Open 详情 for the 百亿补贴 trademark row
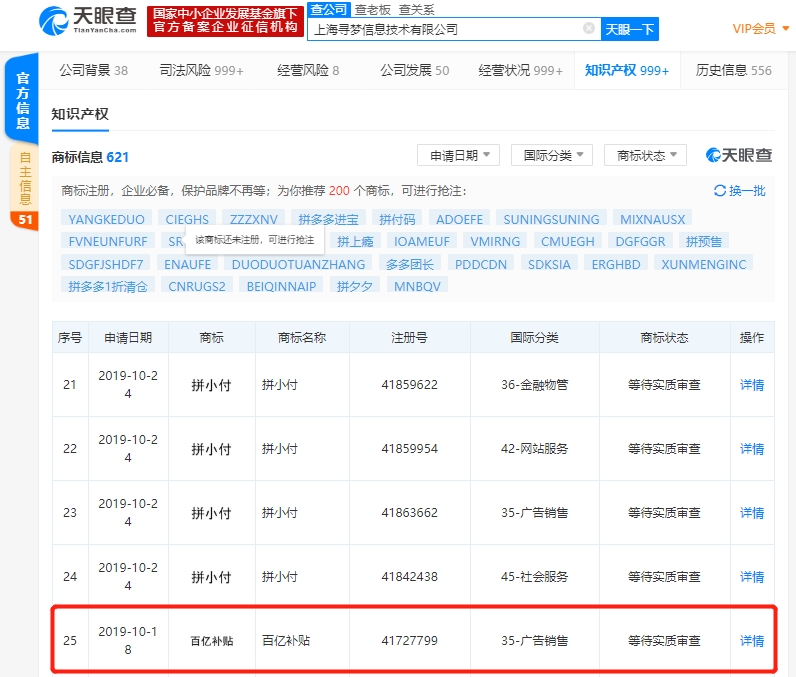Viewport: 796px width, 677px height. (751, 640)
